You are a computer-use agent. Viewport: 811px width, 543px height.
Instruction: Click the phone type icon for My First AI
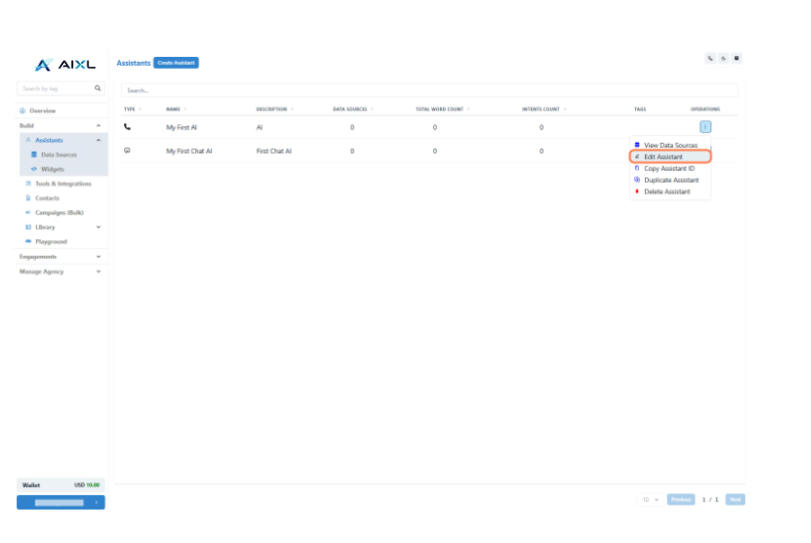pyautogui.click(x=127, y=127)
